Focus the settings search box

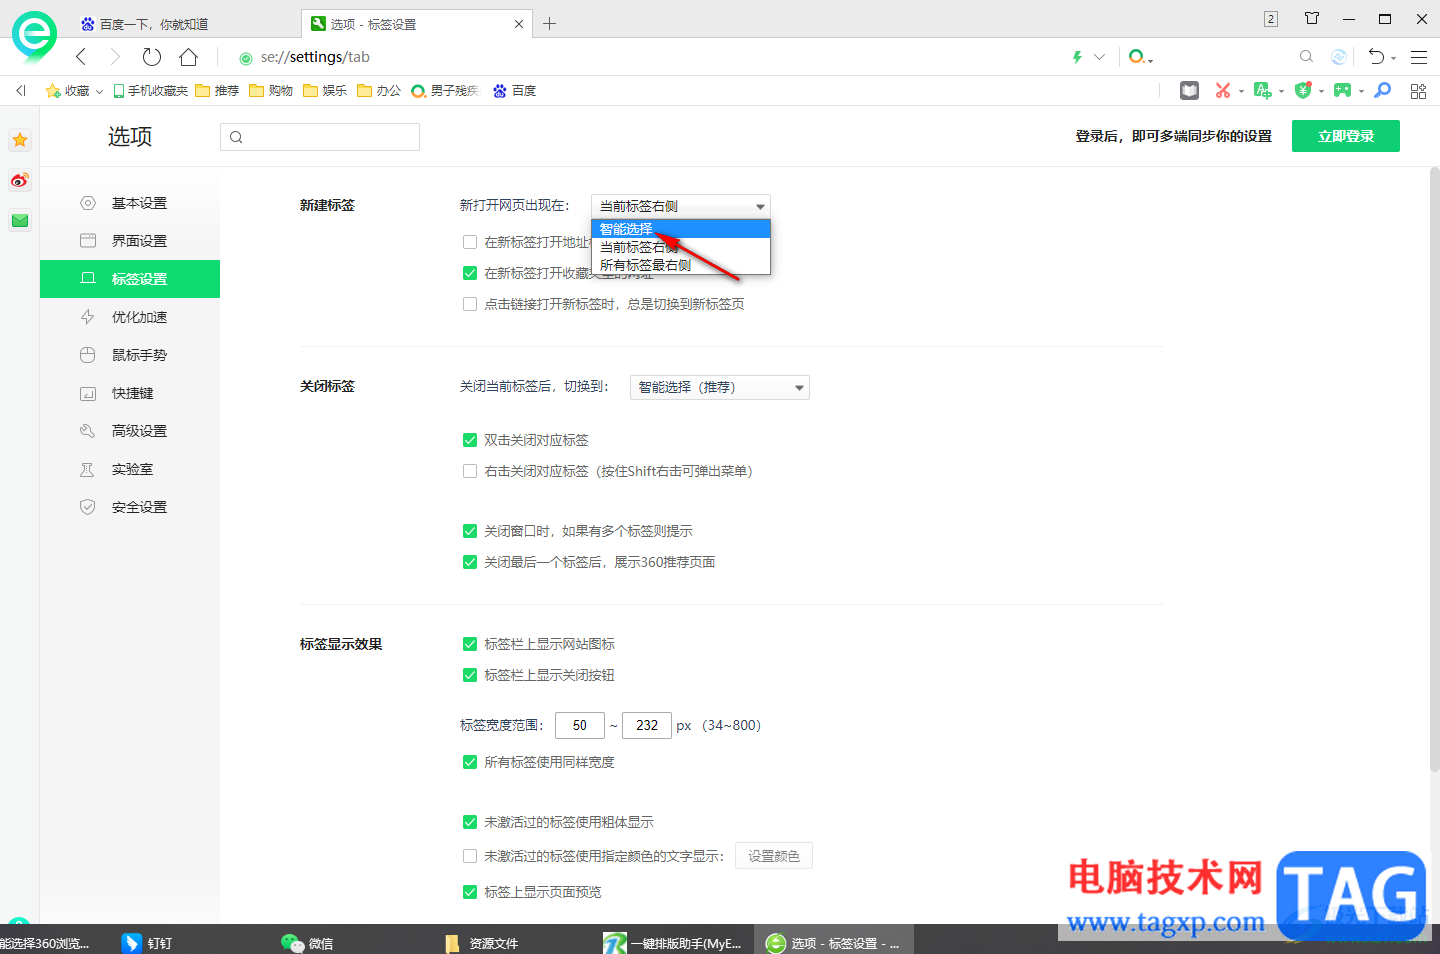[320, 137]
